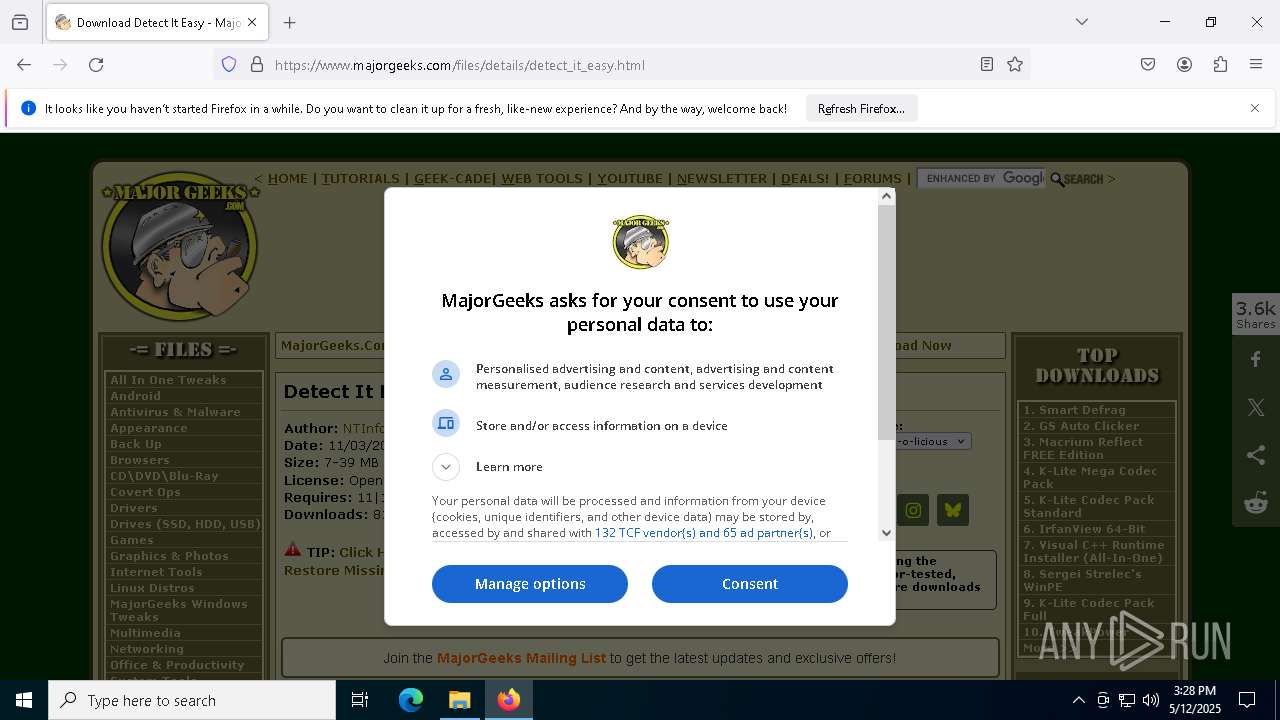1280x720 pixels.
Task: Open TUTORIALS in site navigation
Action: (x=361, y=179)
